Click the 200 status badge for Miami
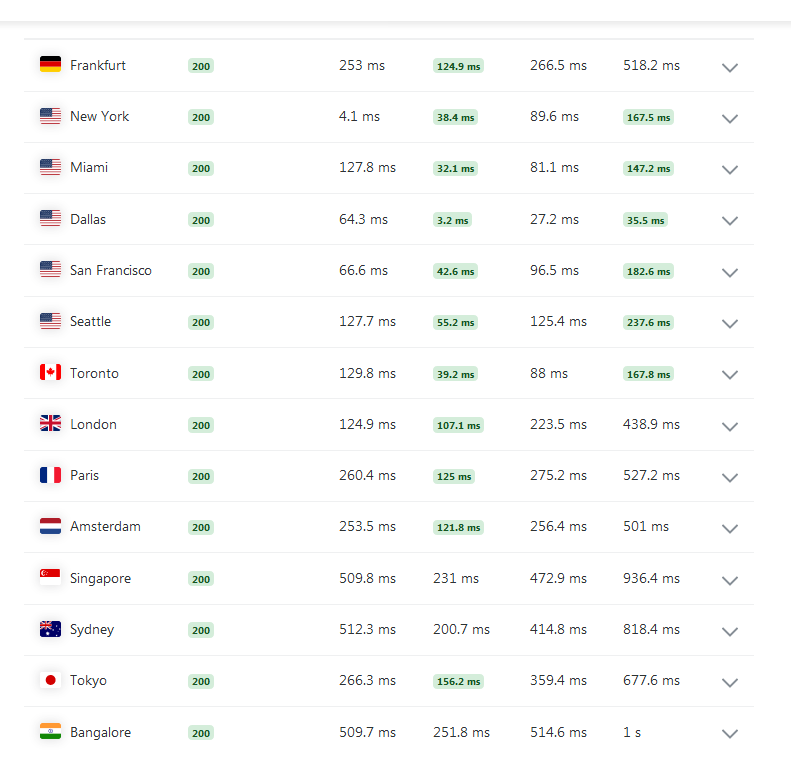791x764 pixels. (x=201, y=168)
